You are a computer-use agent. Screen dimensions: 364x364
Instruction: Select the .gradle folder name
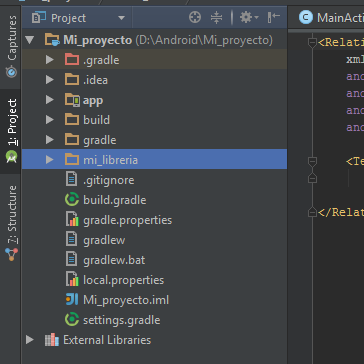[101, 60]
